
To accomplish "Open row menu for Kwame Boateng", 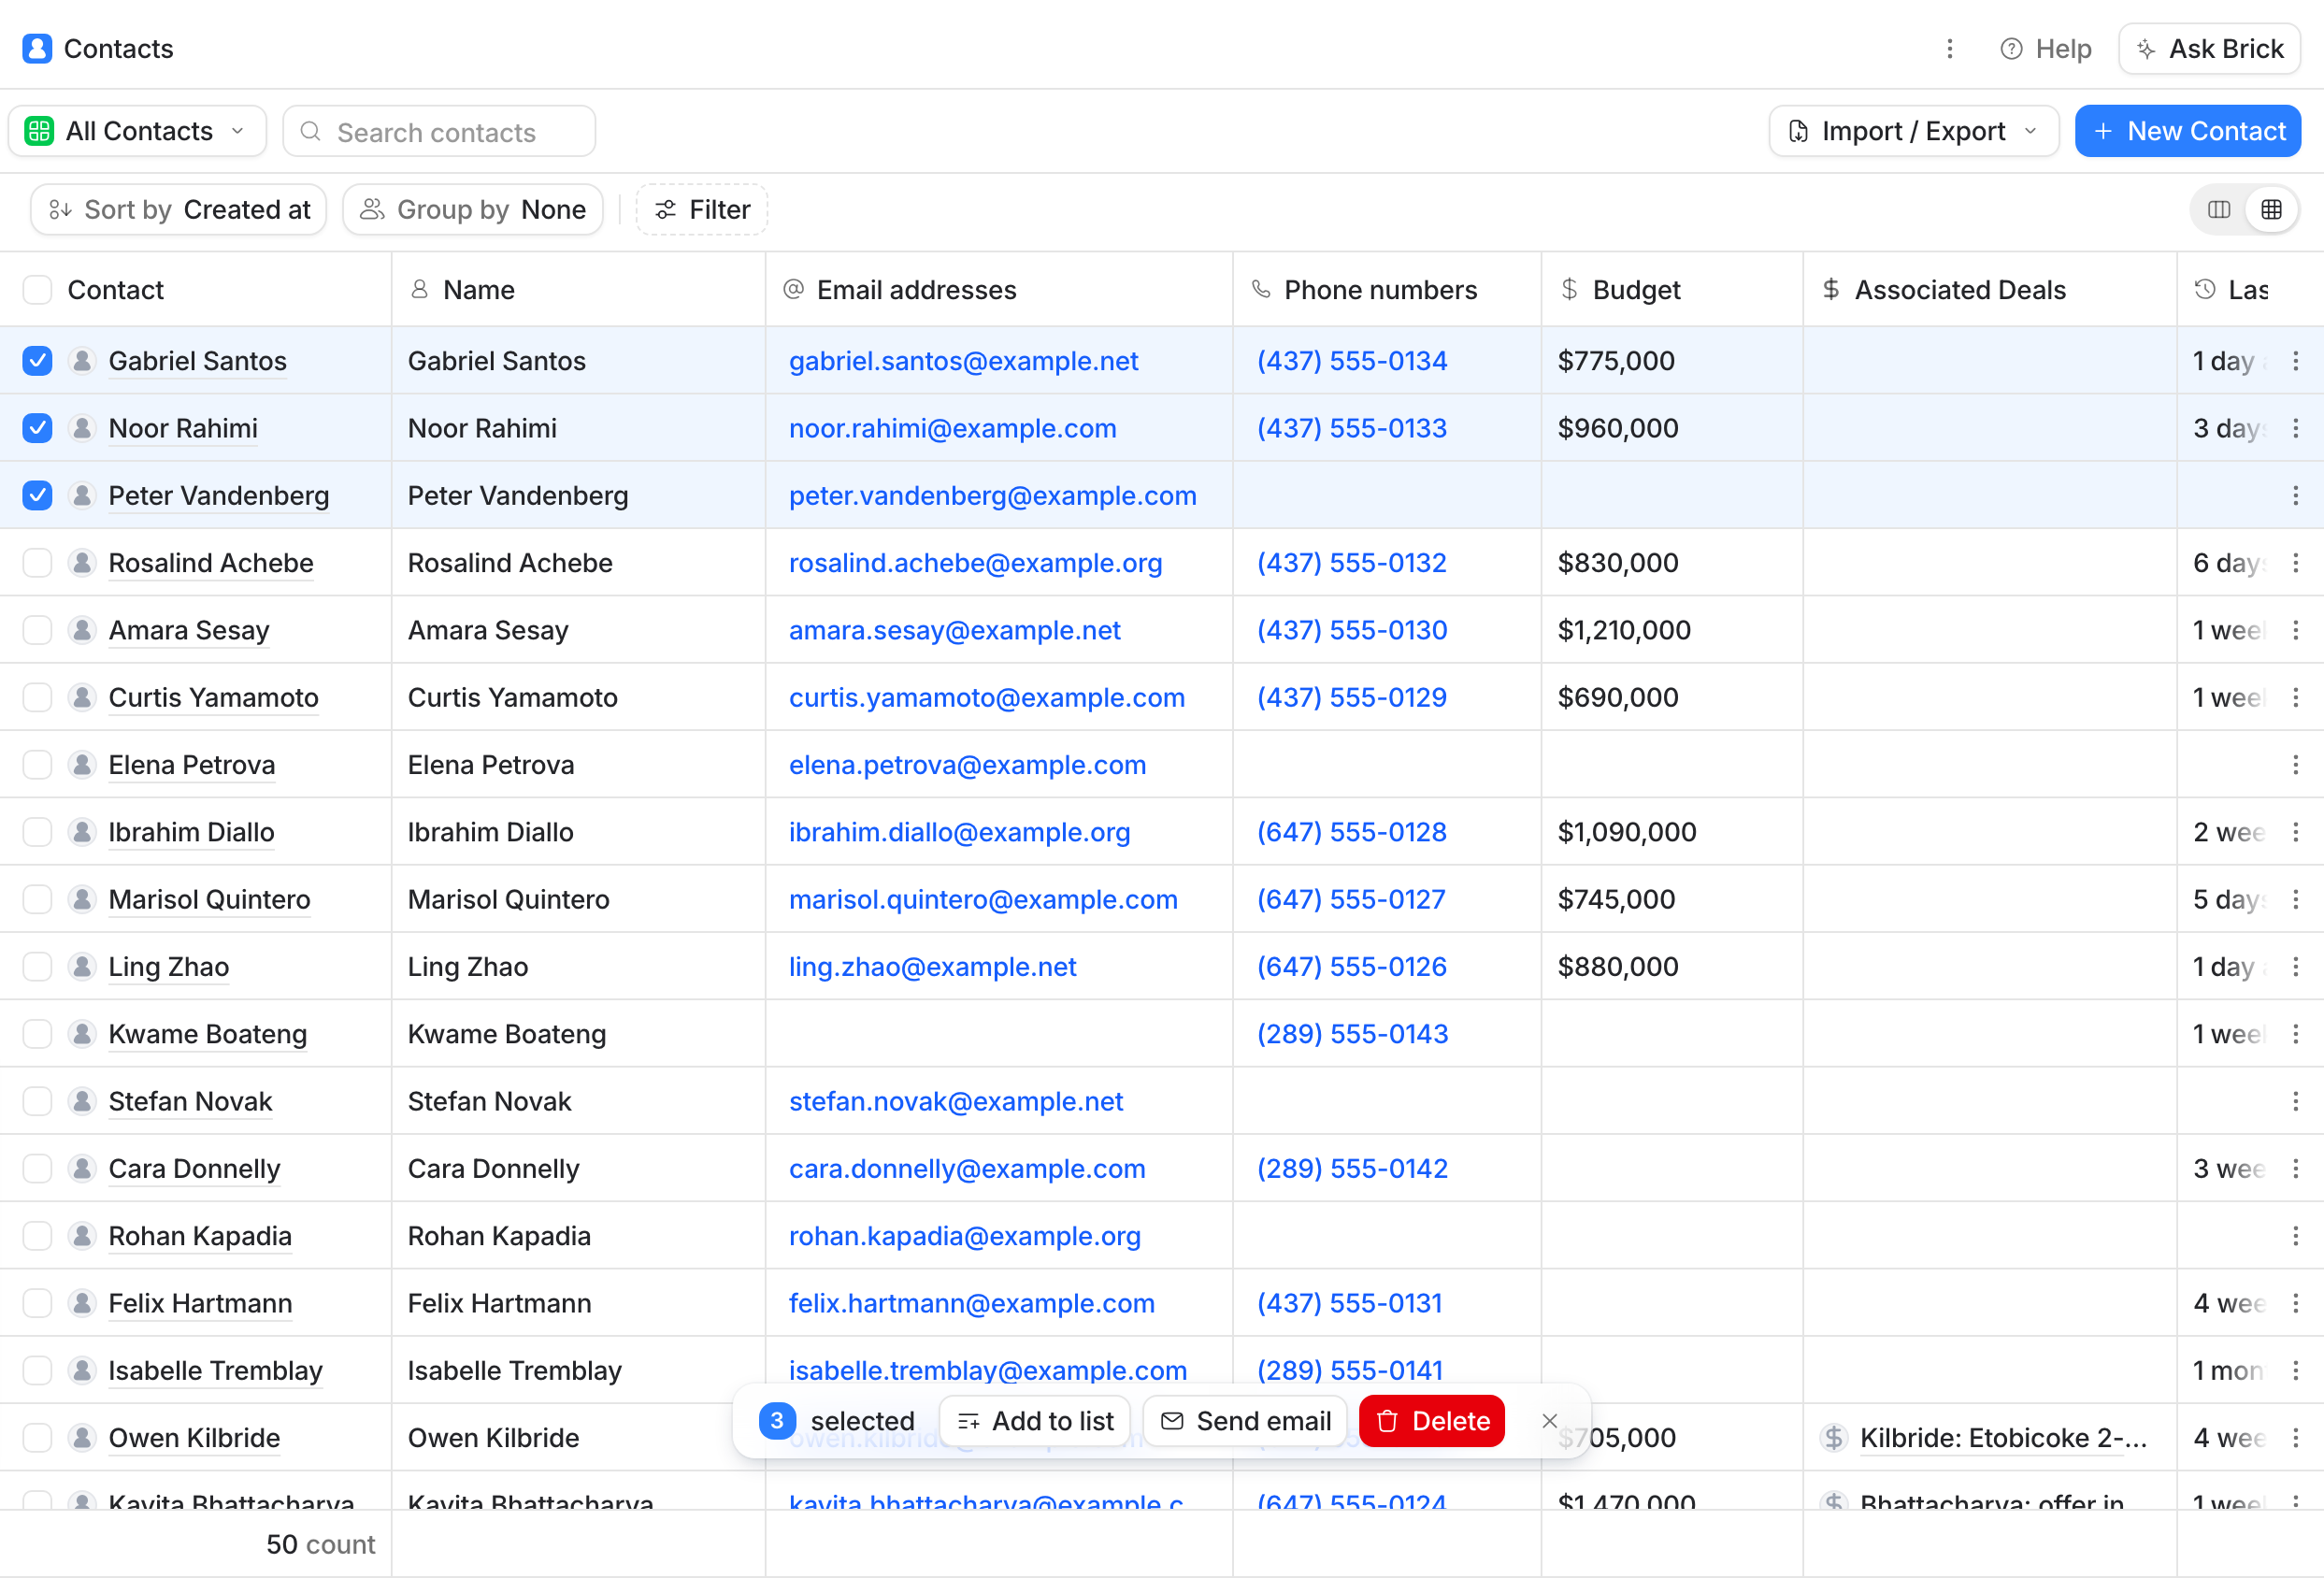I will pos(2295,1034).
